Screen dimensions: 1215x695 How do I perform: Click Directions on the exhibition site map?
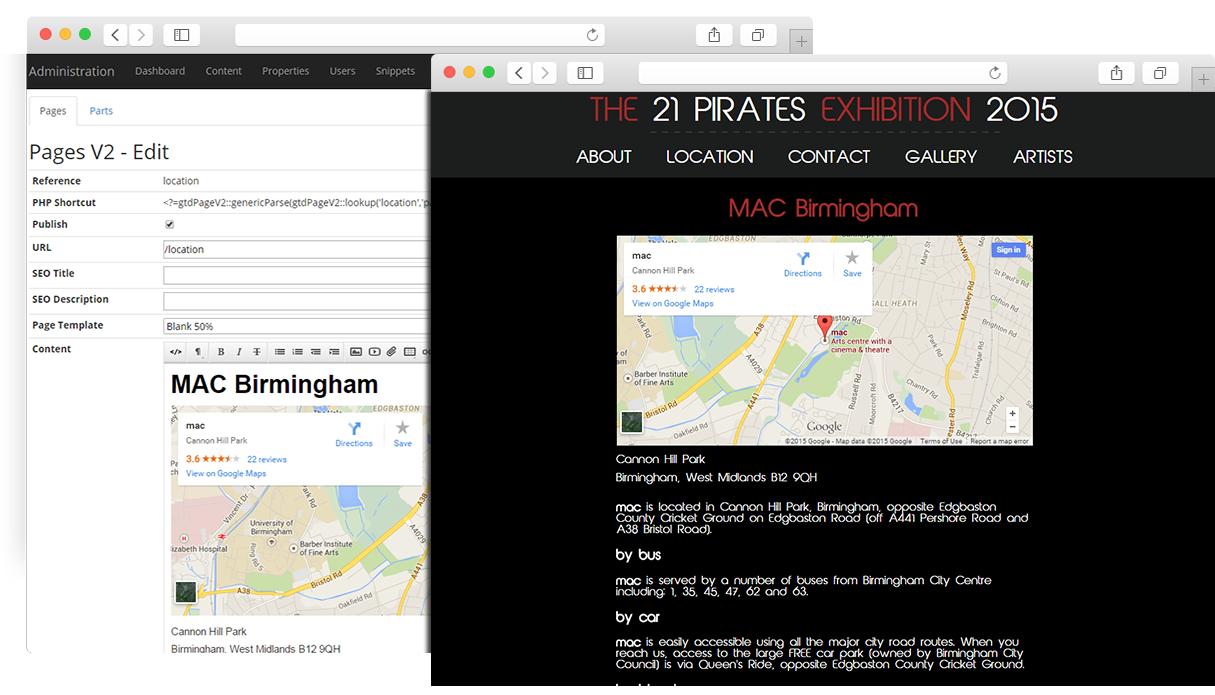(x=803, y=264)
